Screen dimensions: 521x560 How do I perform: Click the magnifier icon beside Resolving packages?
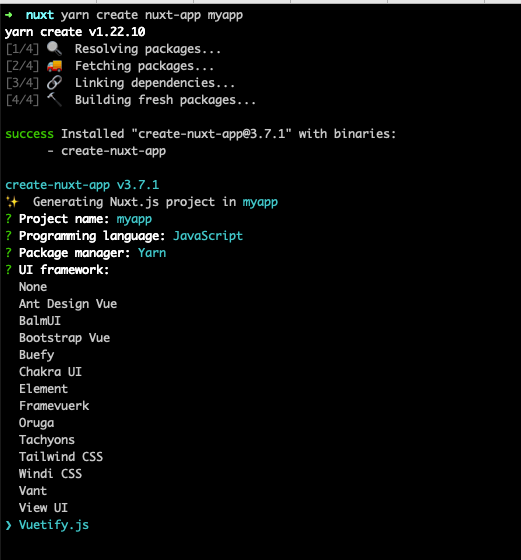(x=54, y=49)
